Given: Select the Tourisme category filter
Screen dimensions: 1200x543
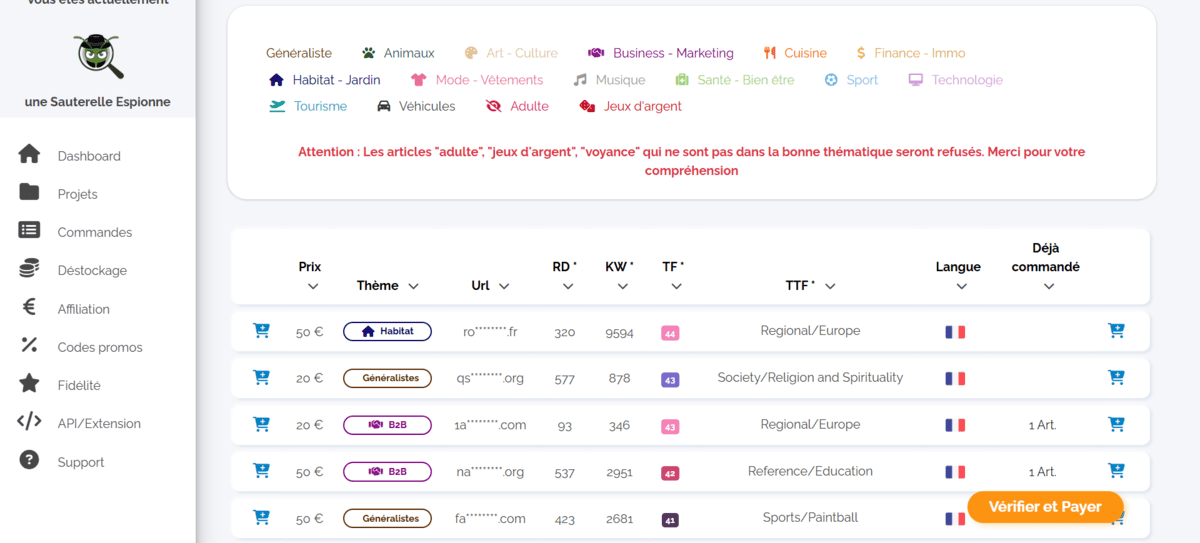Looking at the screenshot, I should [309, 106].
